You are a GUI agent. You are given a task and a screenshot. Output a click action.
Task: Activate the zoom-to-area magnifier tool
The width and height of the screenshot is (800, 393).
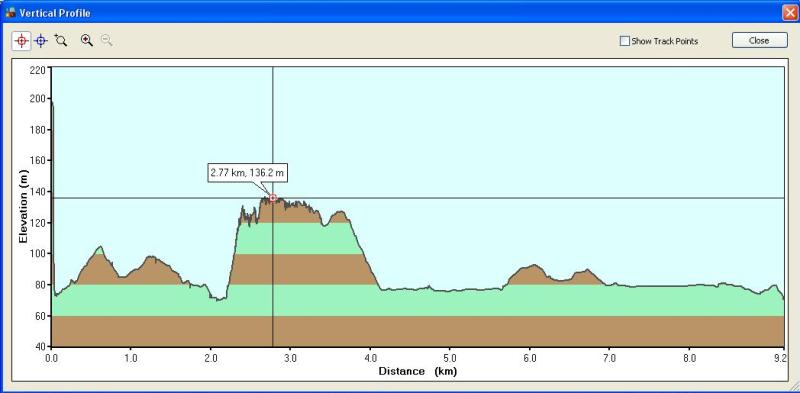[x=61, y=41]
